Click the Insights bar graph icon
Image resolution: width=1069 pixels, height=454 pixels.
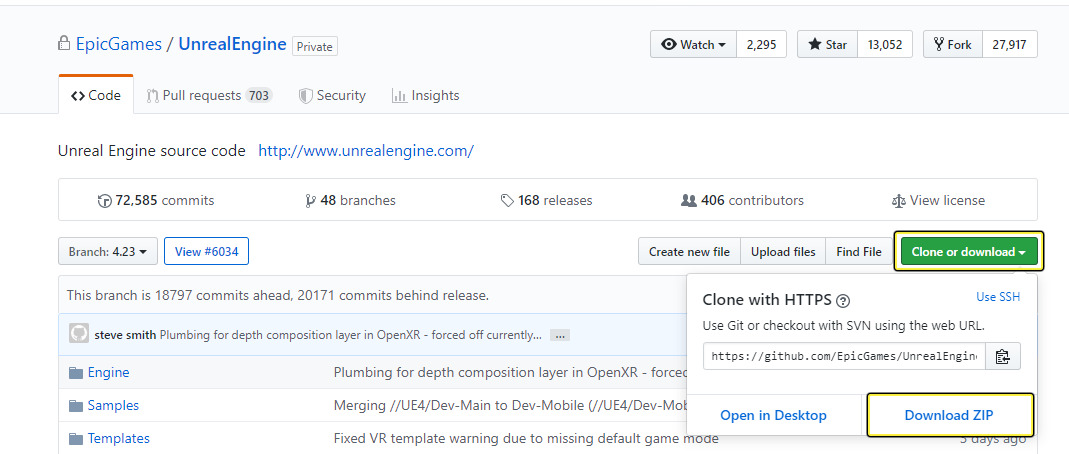point(400,95)
